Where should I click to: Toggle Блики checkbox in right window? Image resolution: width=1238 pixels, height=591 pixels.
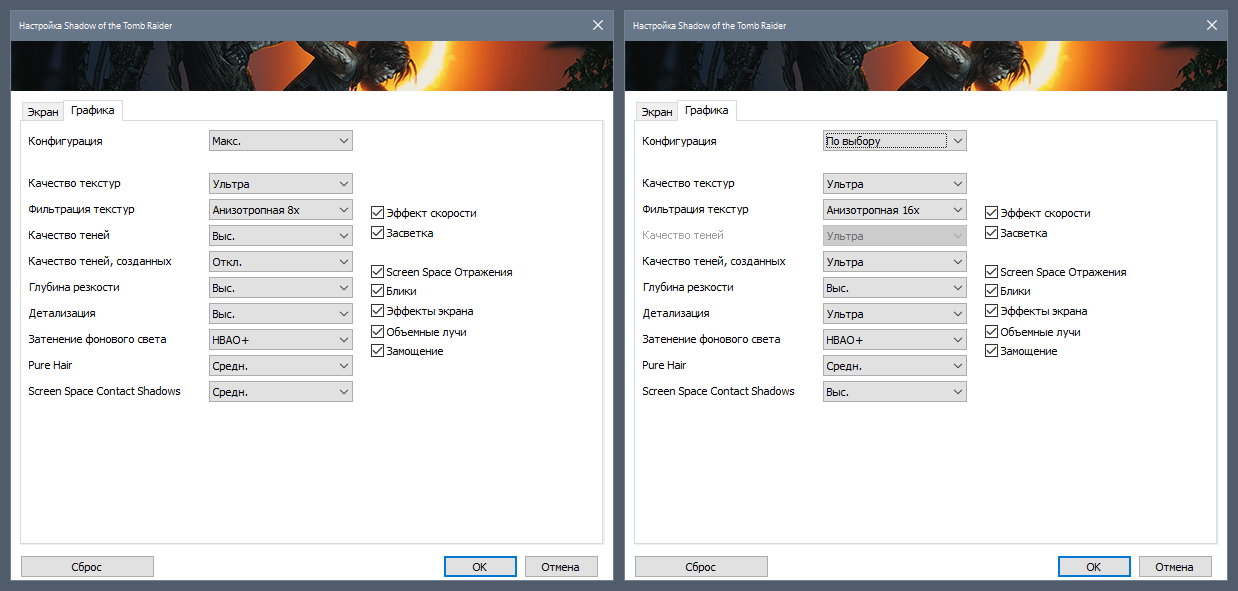tap(991, 291)
